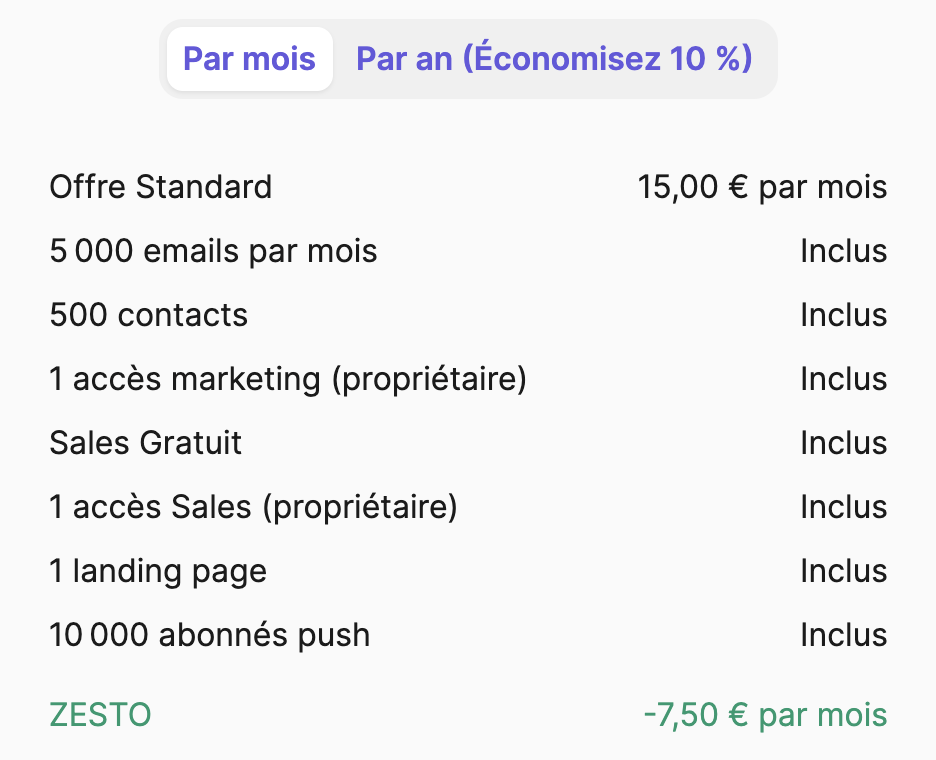Click the "1 landing page" line item
The height and width of the screenshot is (760, 936).
click(158, 571)
